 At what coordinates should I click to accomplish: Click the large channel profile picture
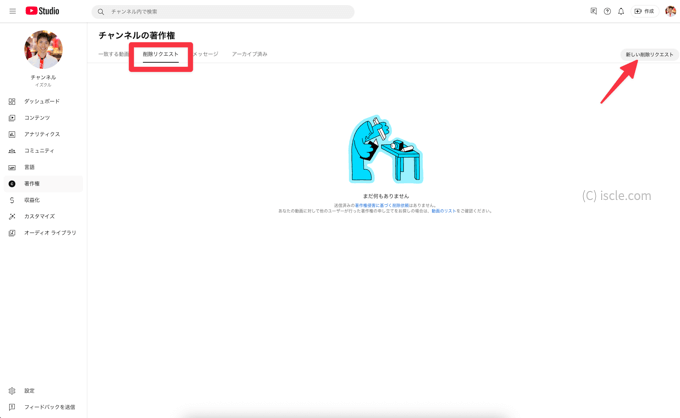tap(43, 50)
